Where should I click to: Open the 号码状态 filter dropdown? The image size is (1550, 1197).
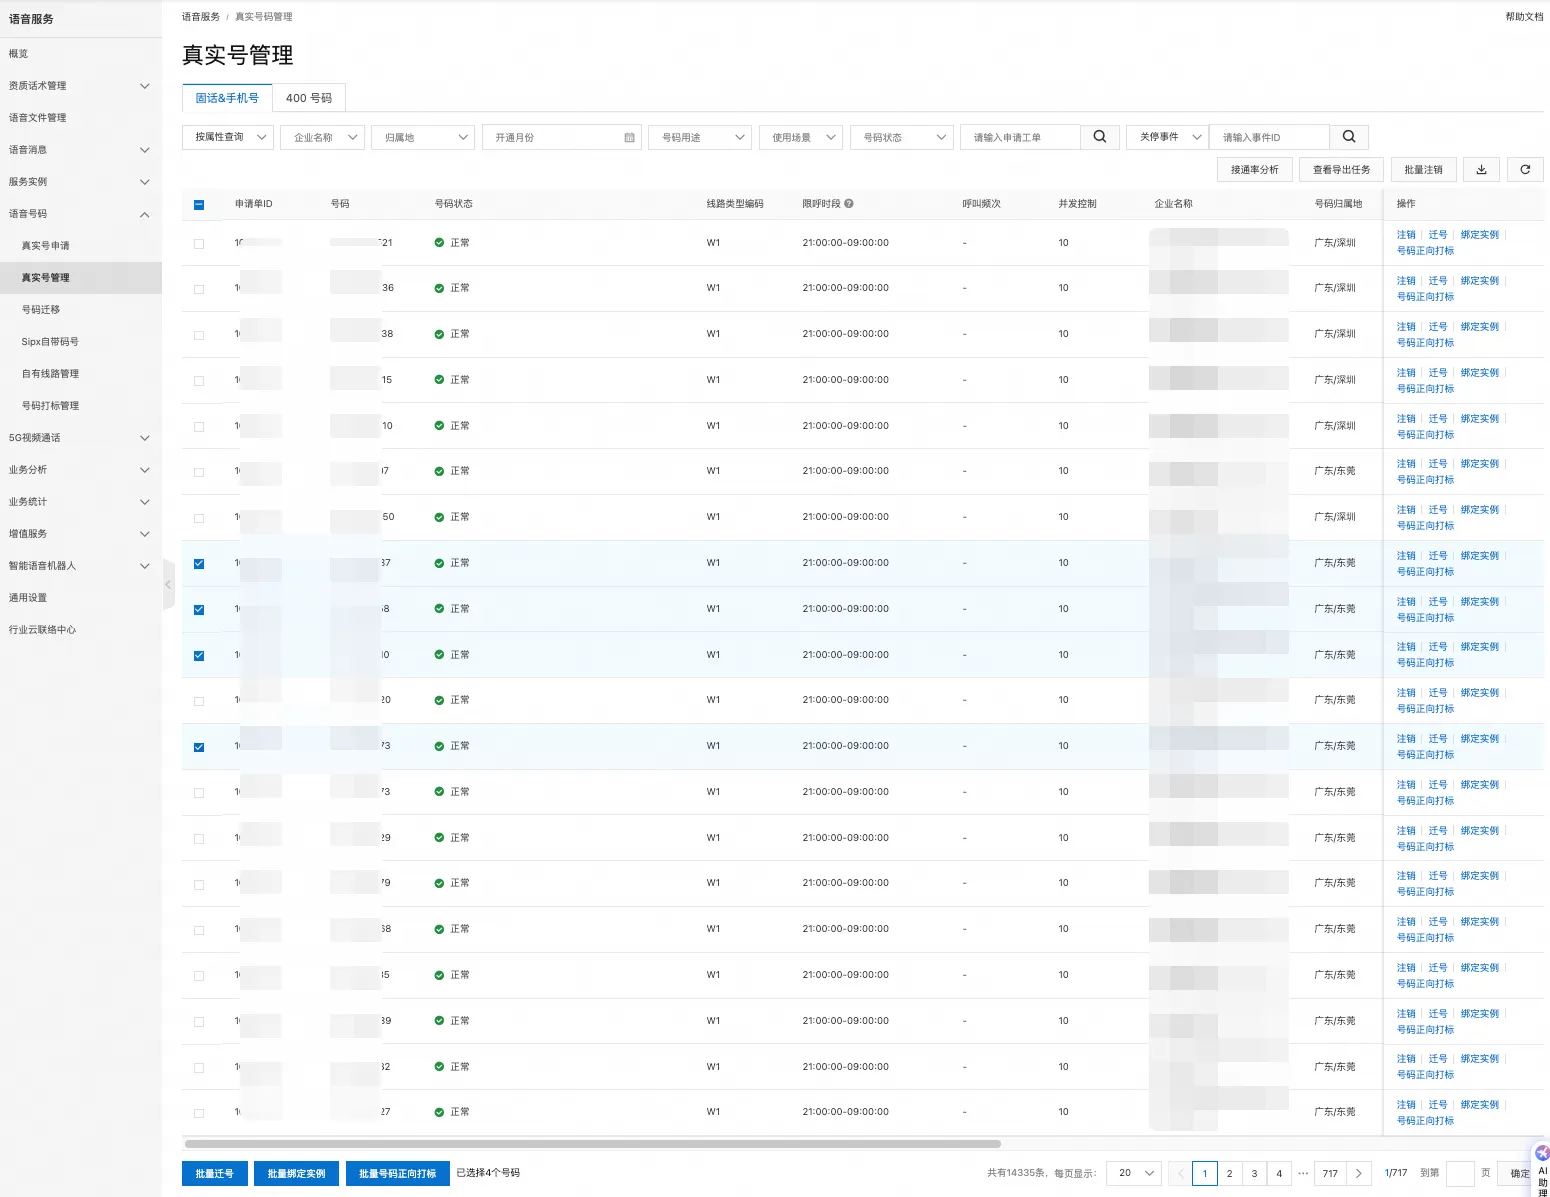[x=902, y=138]
